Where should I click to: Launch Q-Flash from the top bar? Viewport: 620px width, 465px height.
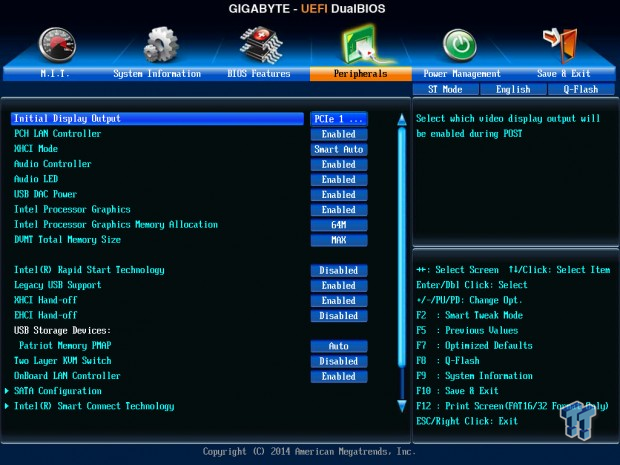pyautogui.click(x=581, y=89)
